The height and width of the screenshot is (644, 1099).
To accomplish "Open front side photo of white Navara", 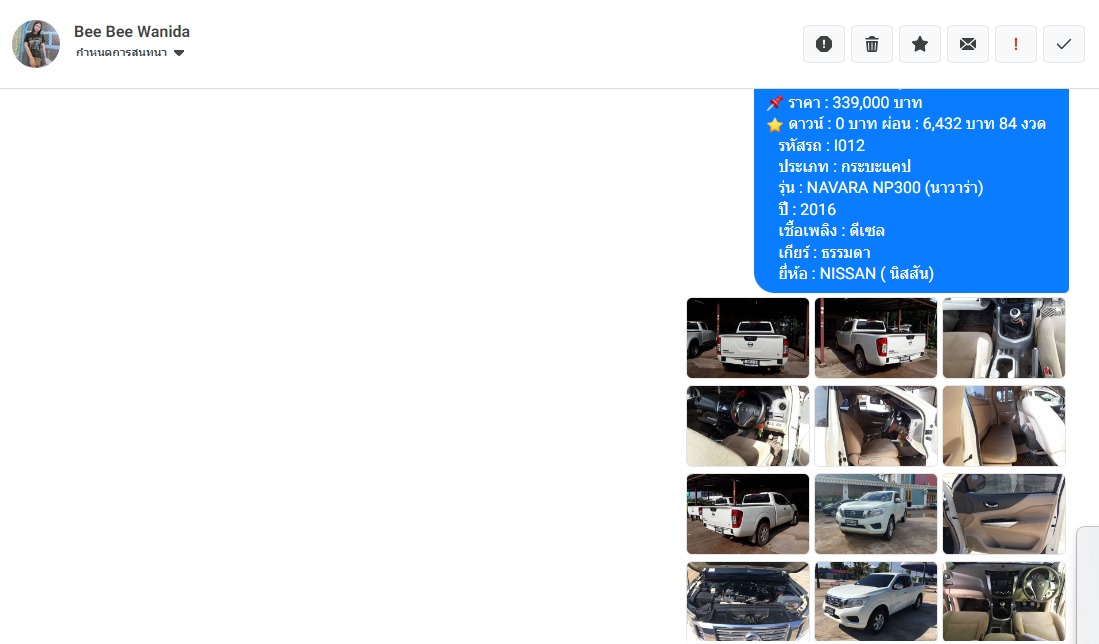I will pos(875,601).
